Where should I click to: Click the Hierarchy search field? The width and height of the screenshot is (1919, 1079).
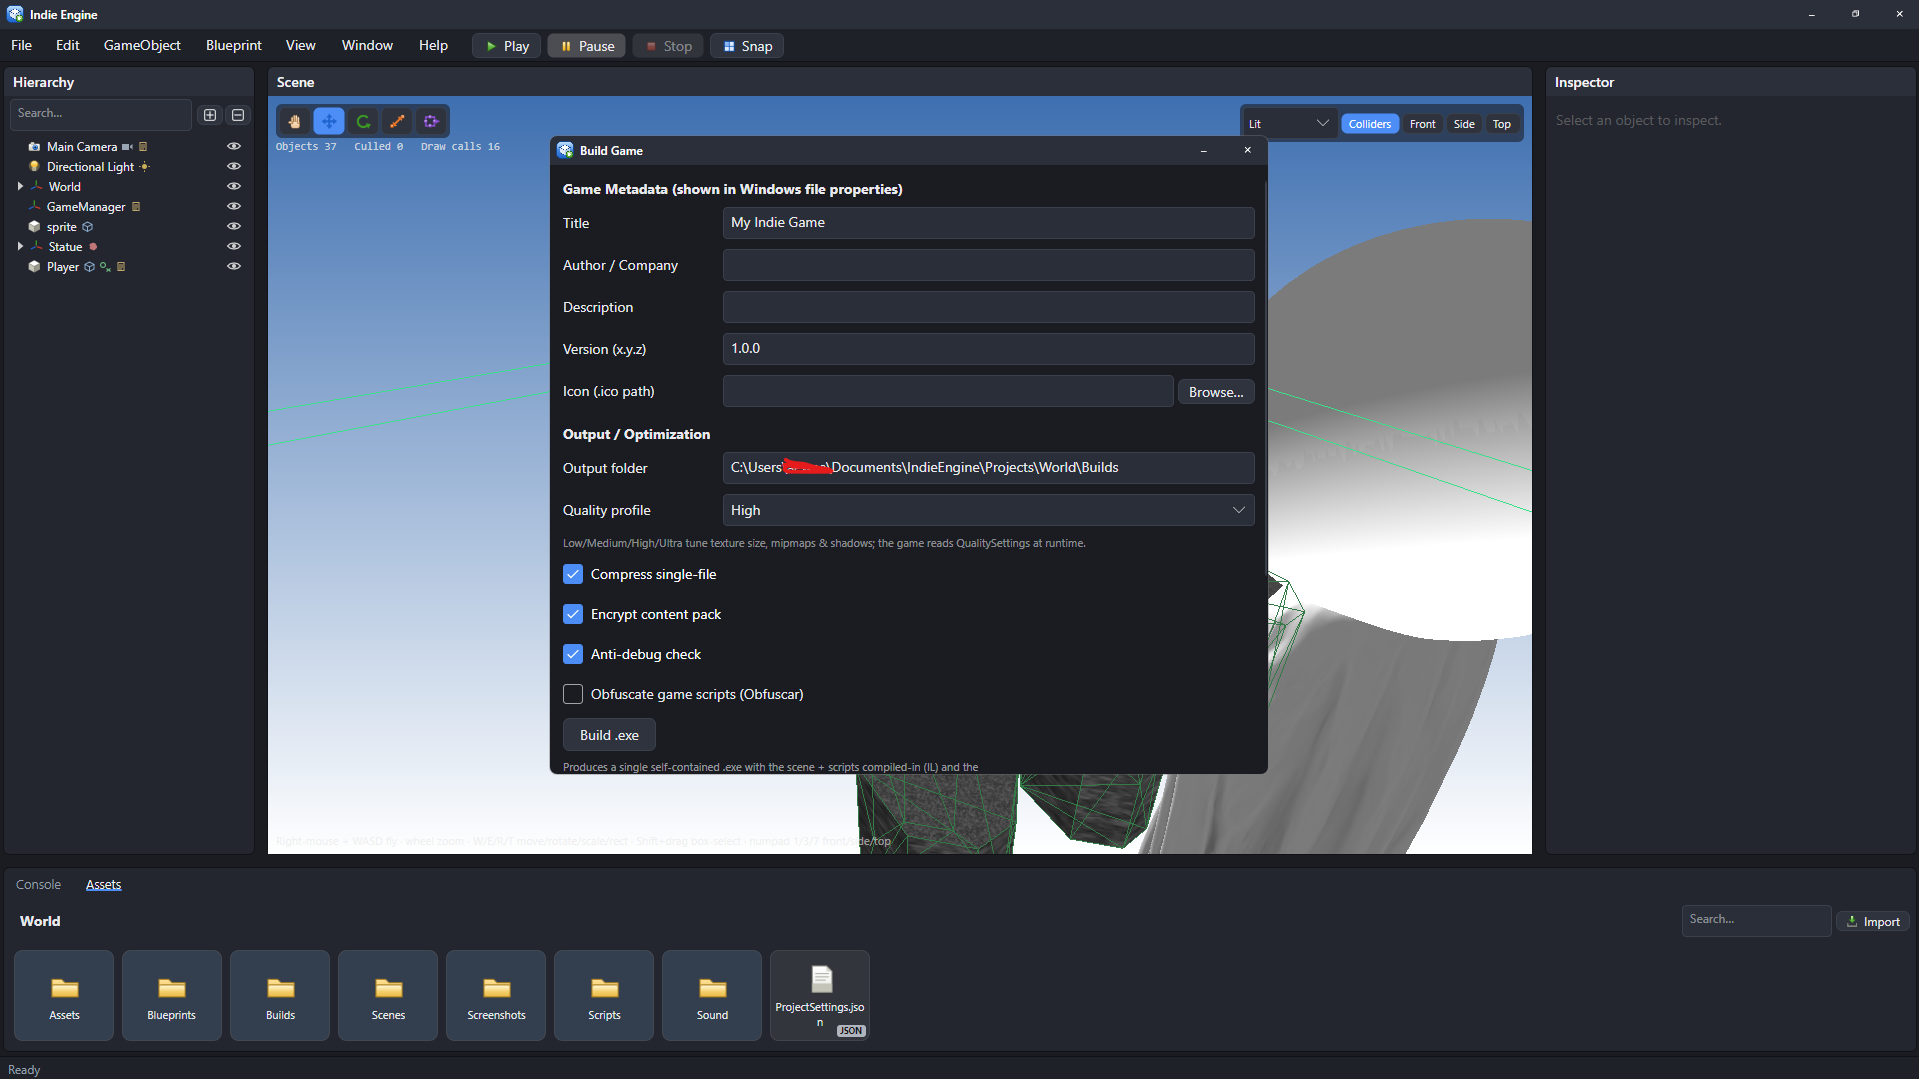click(x=100, y=114)
